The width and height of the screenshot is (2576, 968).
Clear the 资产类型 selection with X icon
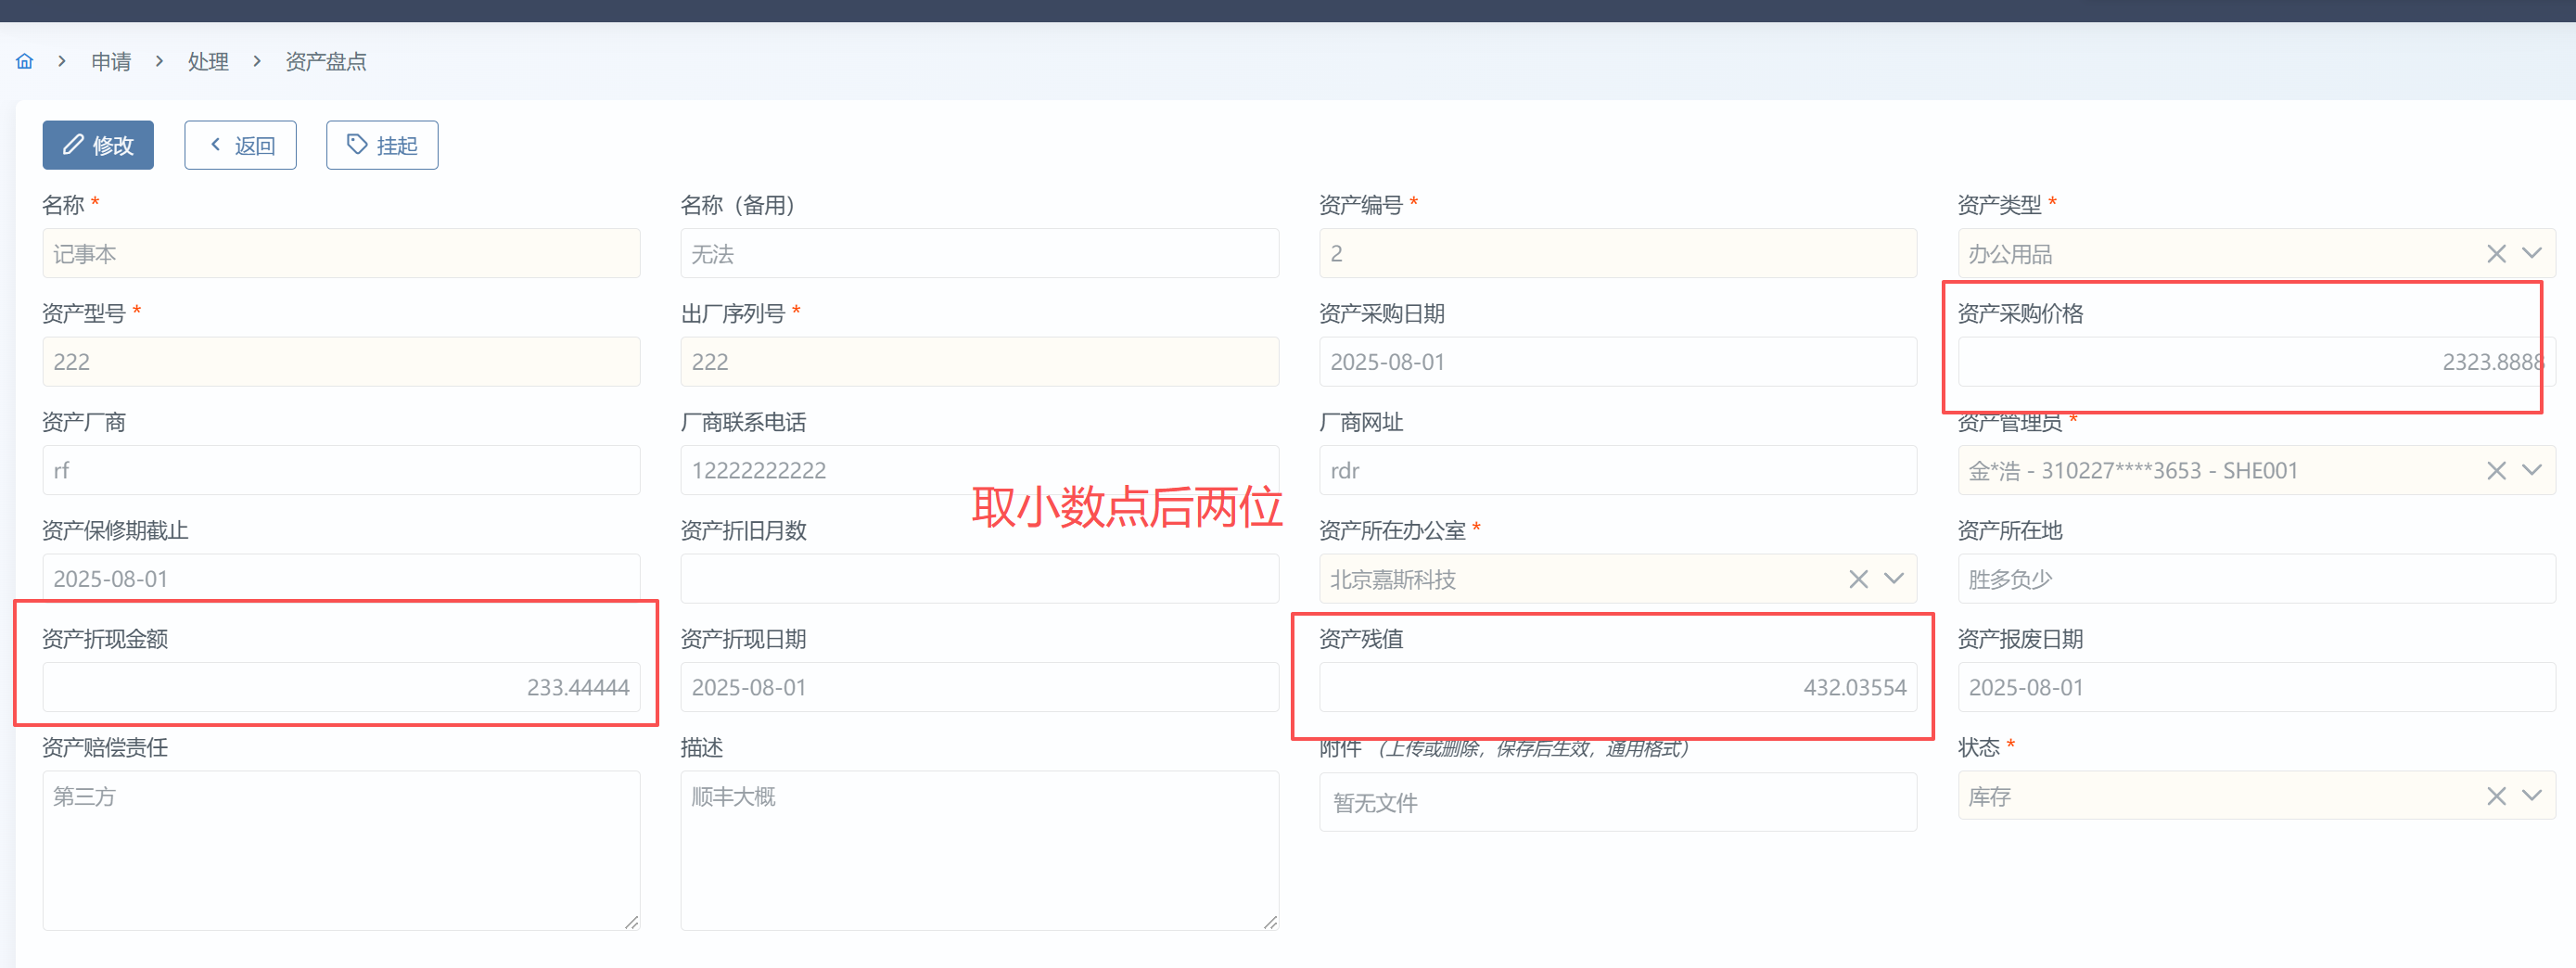tap(2496, 254)
